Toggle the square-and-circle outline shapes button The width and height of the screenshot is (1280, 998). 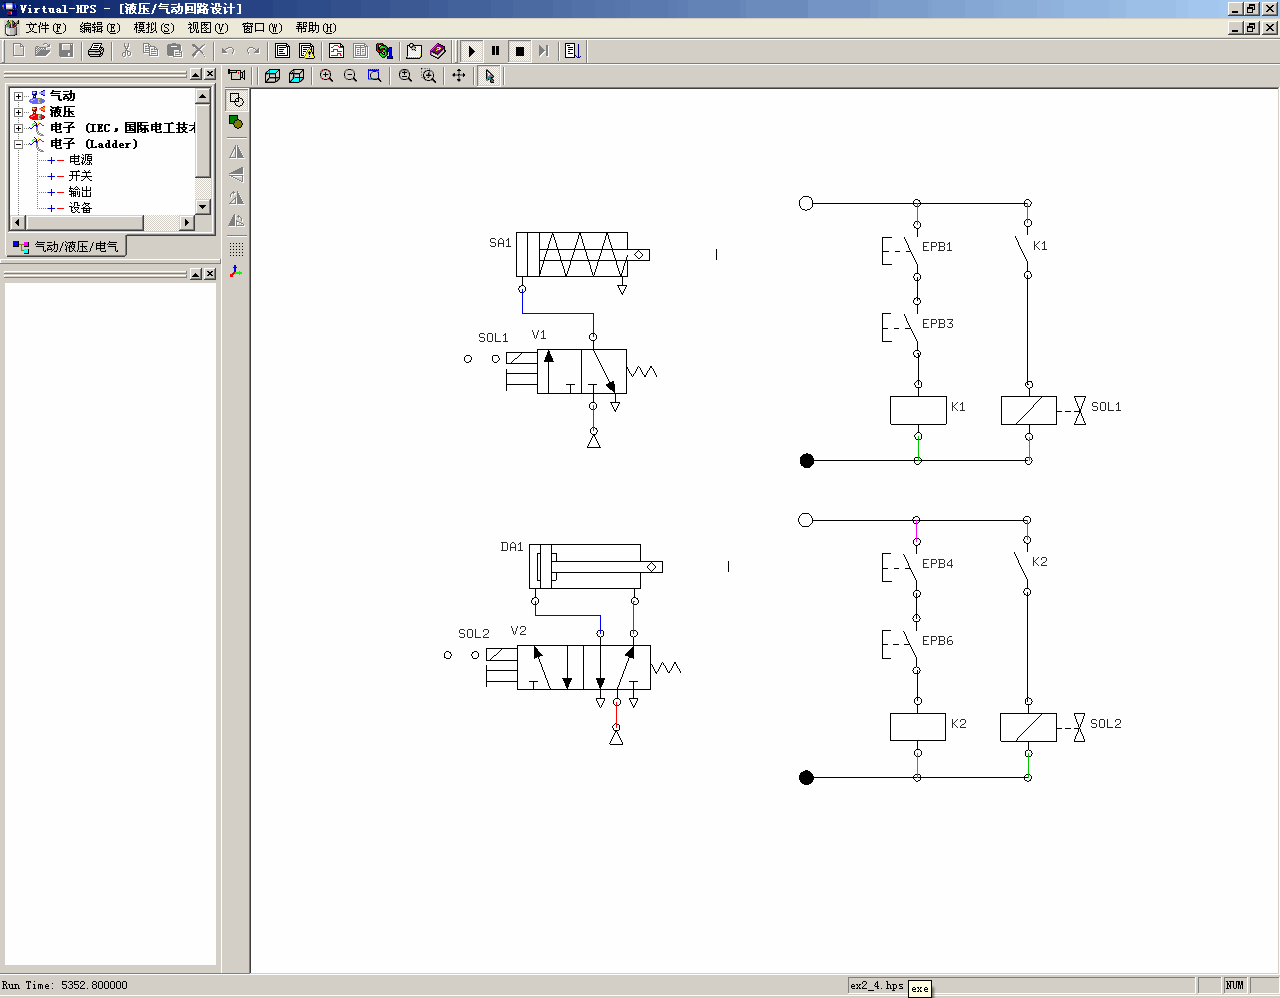[x=236, y=99]
